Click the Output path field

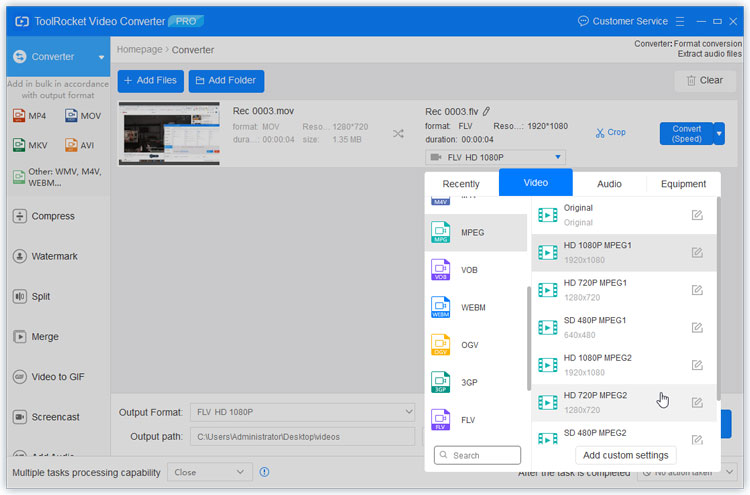click(302, 437)
